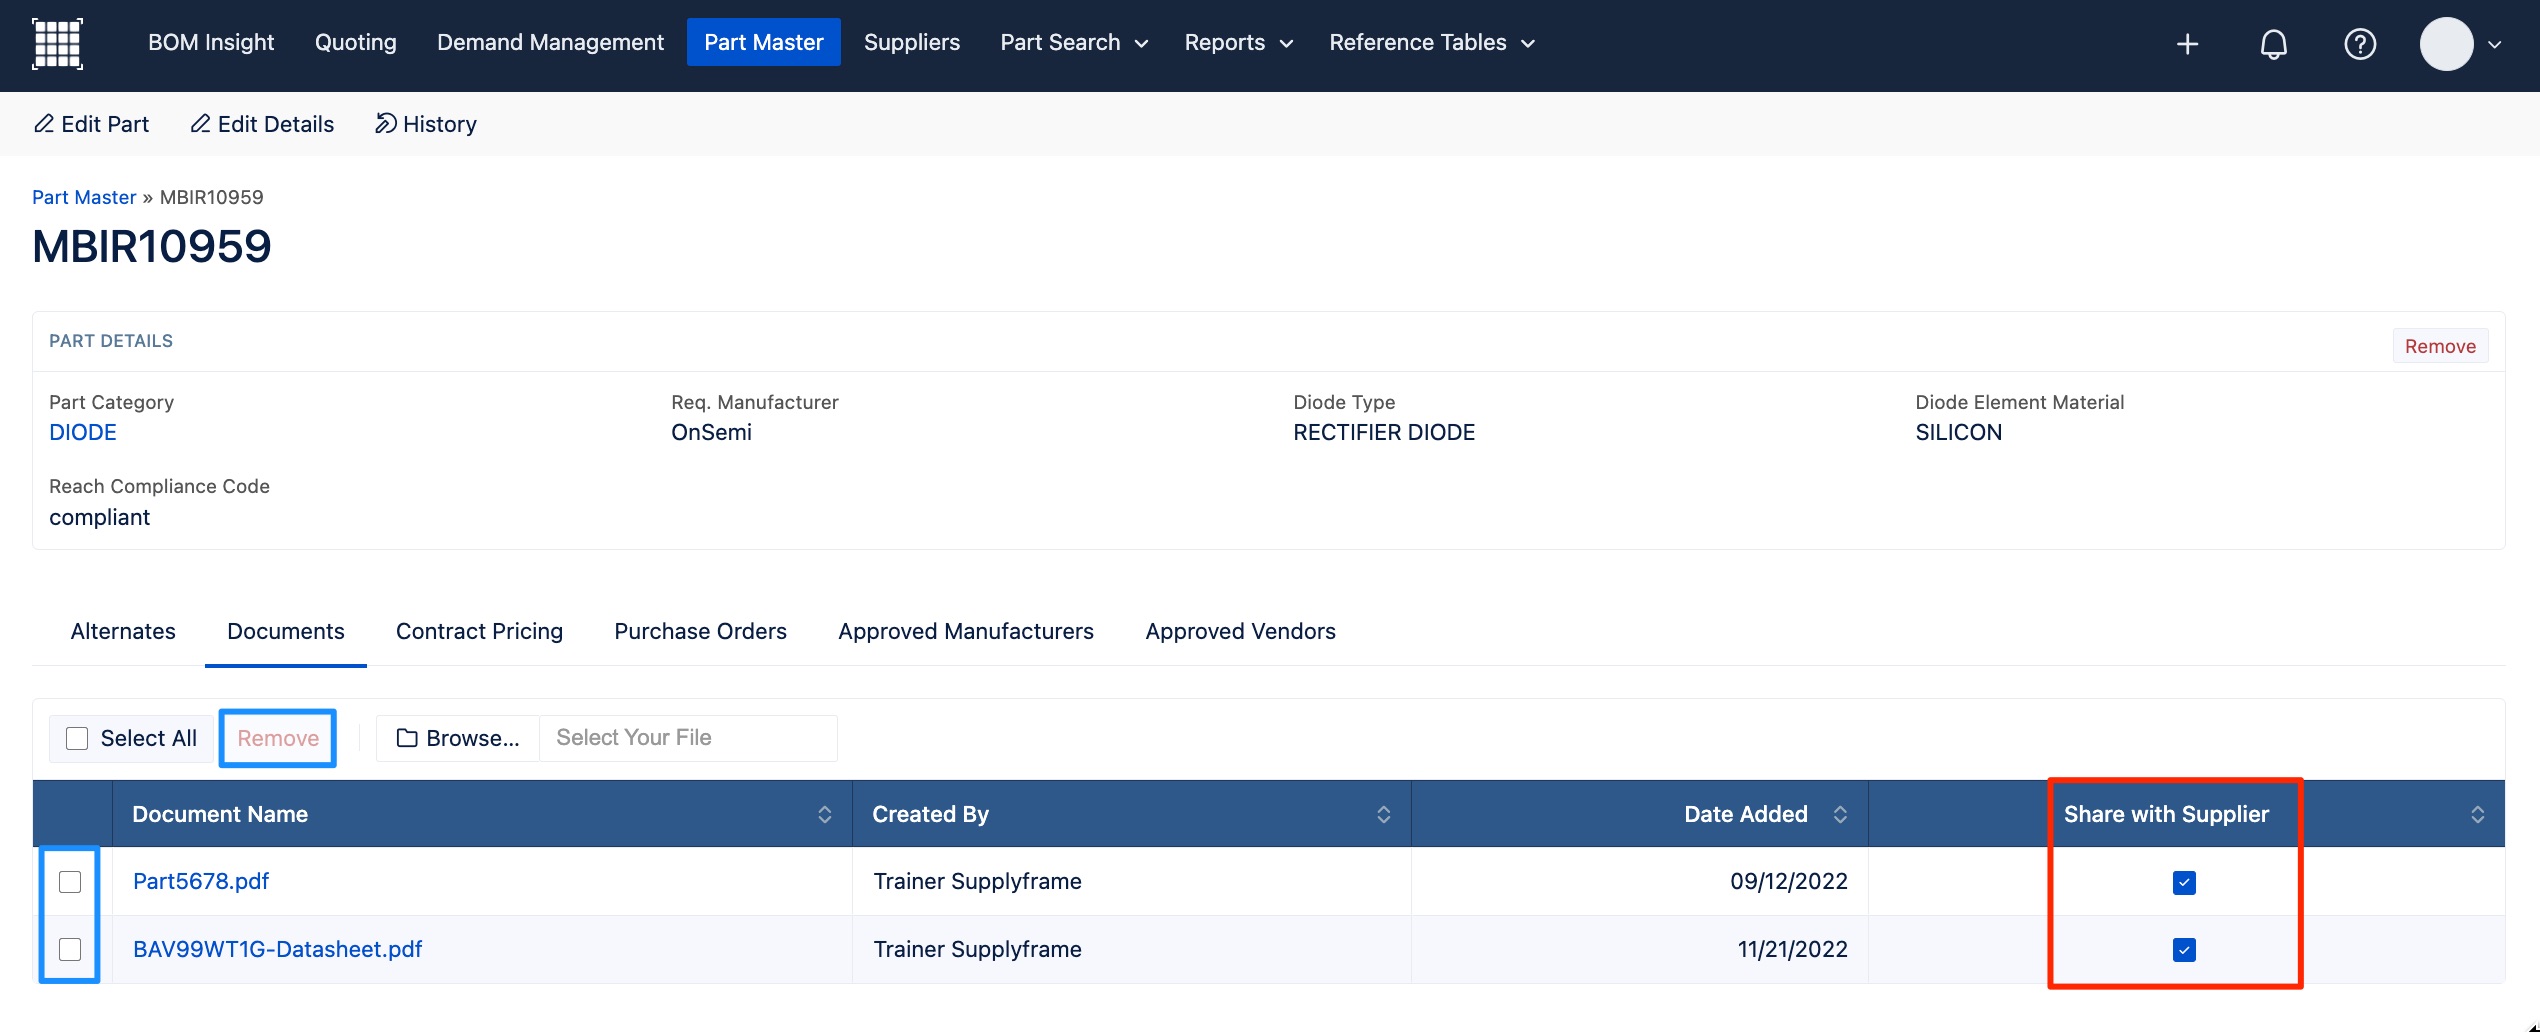Click the 11/21/2022 date cell
Image resolution: width=2540 pixels, height=1032 pixels.
coord(1792,949)
